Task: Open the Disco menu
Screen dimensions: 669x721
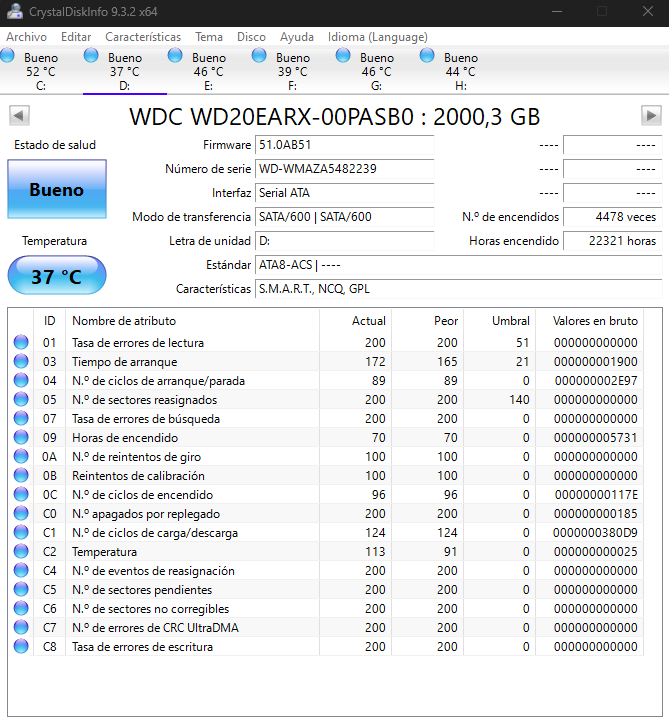Action: coord(251,37)
